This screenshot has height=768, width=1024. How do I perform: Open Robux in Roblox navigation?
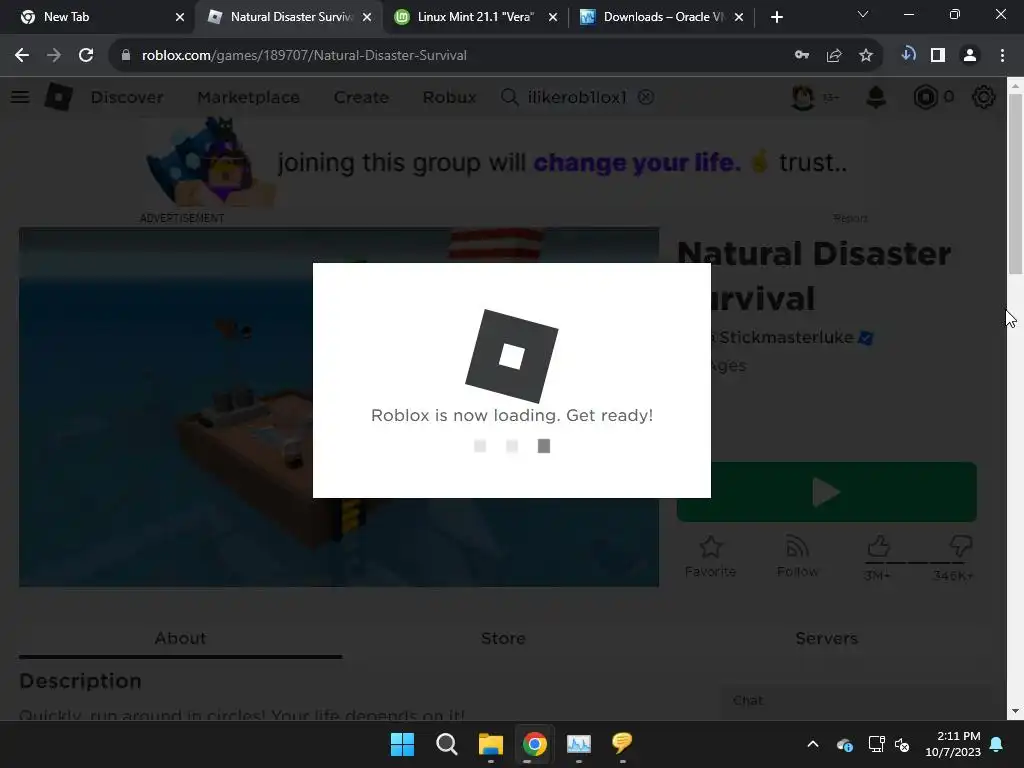coord(449,97)
